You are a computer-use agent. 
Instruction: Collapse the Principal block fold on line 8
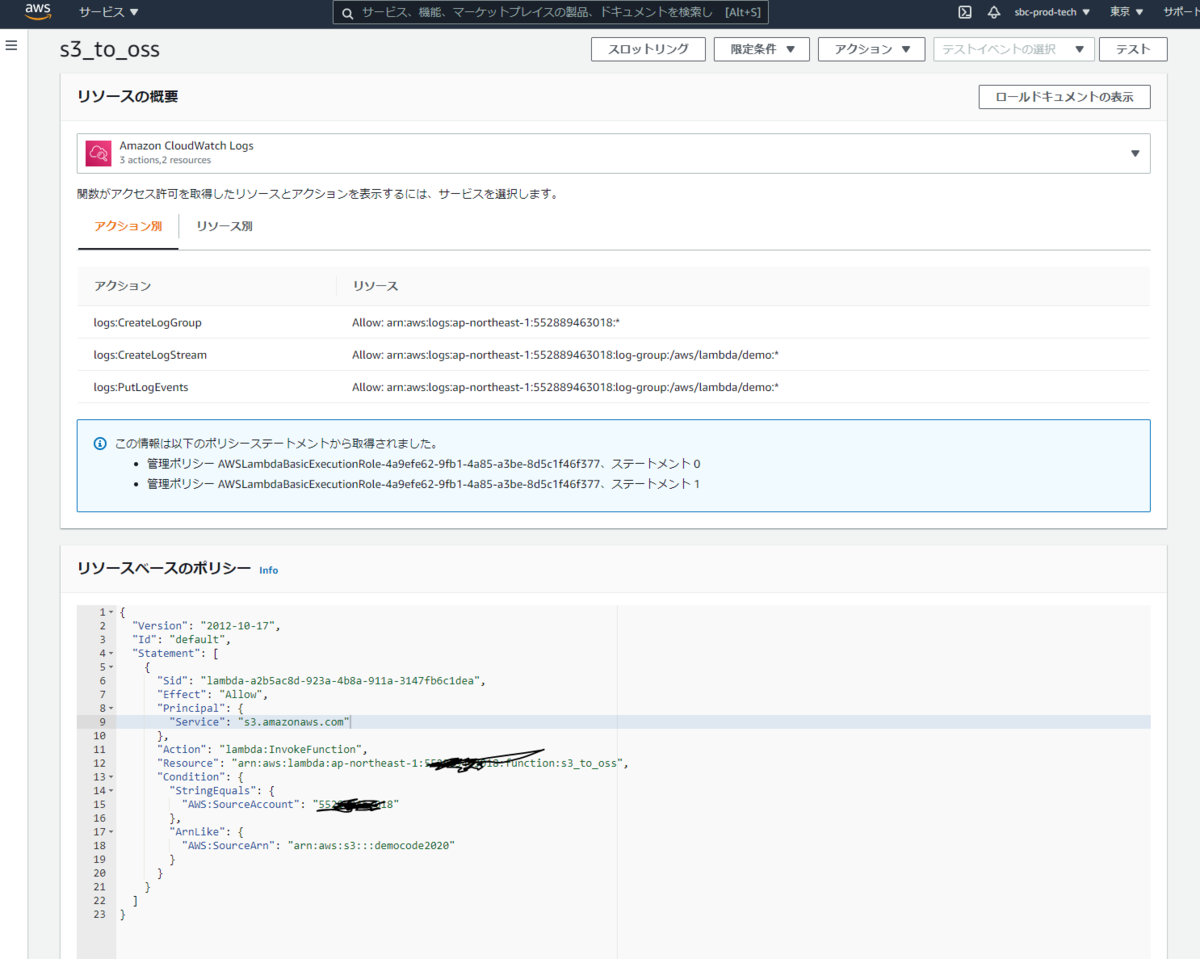point(111,708)
